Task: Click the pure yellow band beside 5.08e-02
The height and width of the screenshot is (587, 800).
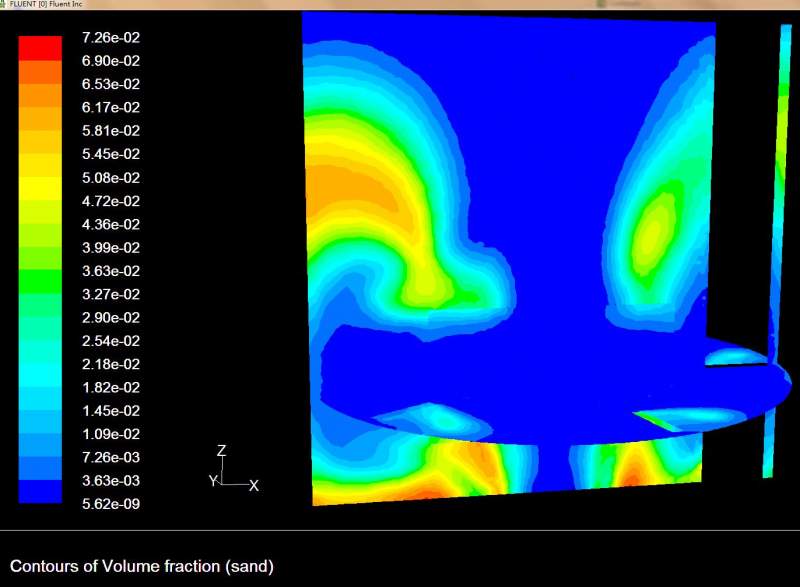Action: pyautogui.click(x=40, y=189)
